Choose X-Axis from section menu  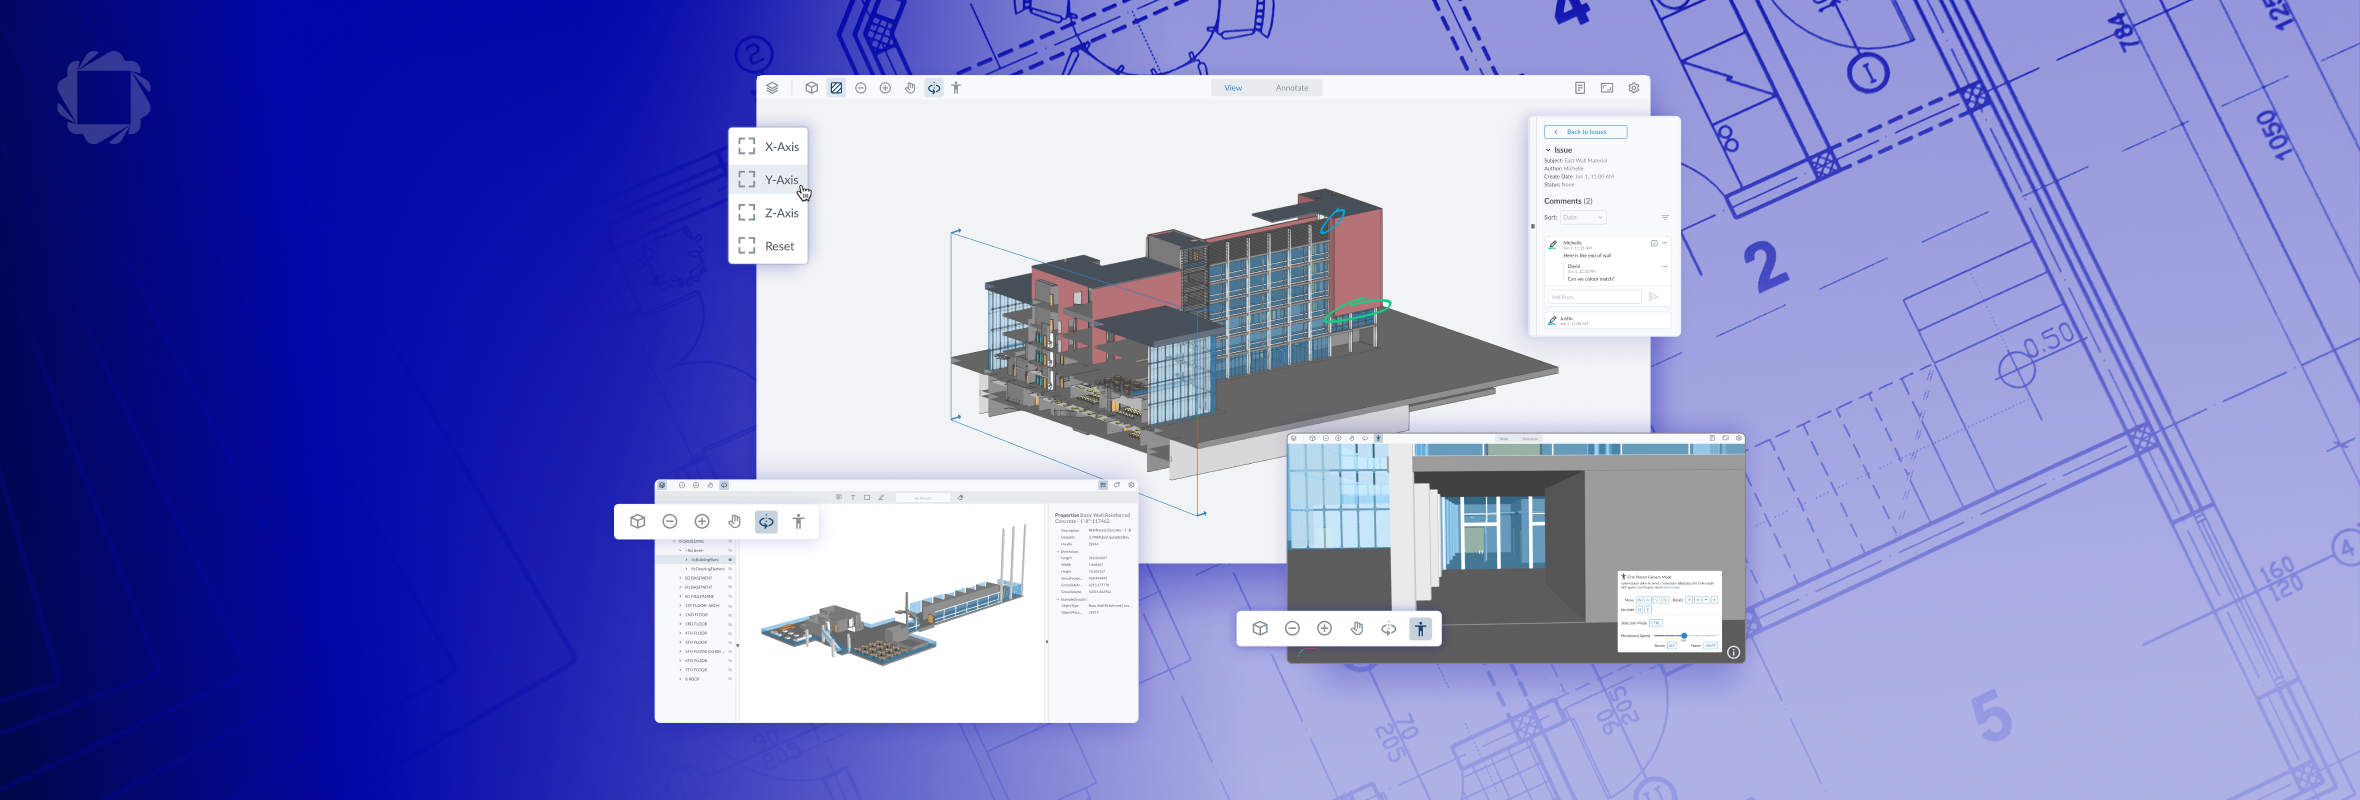(768, 146)
